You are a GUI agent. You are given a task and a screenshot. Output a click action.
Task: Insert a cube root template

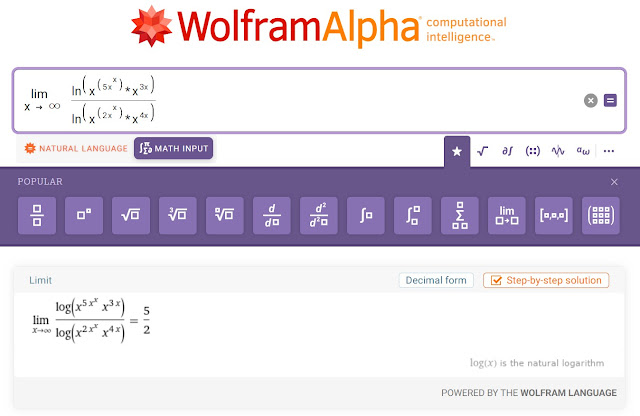tap(178, 215)
